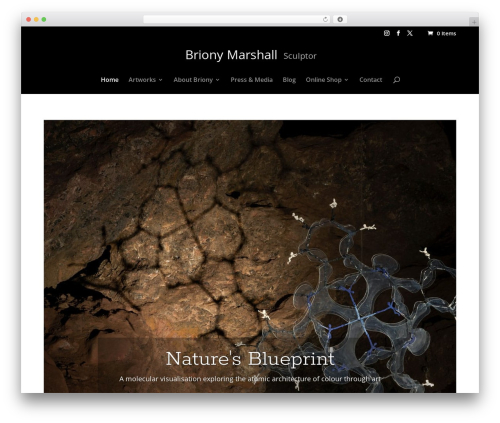Viewport: 500px width, 423px height.
Task: Maximize the browser with green button
Action: point(44,19)
